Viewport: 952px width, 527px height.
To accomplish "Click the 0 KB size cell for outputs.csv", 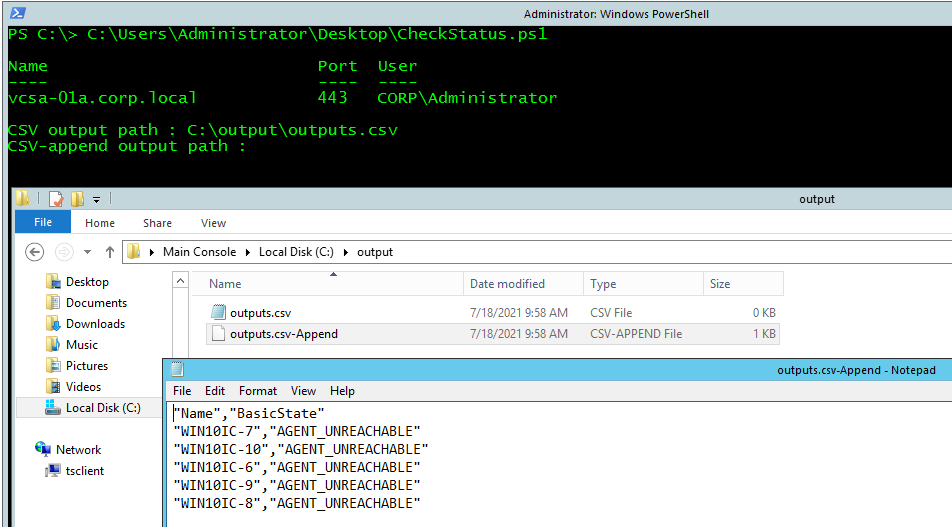I will [x=764, y=313].
